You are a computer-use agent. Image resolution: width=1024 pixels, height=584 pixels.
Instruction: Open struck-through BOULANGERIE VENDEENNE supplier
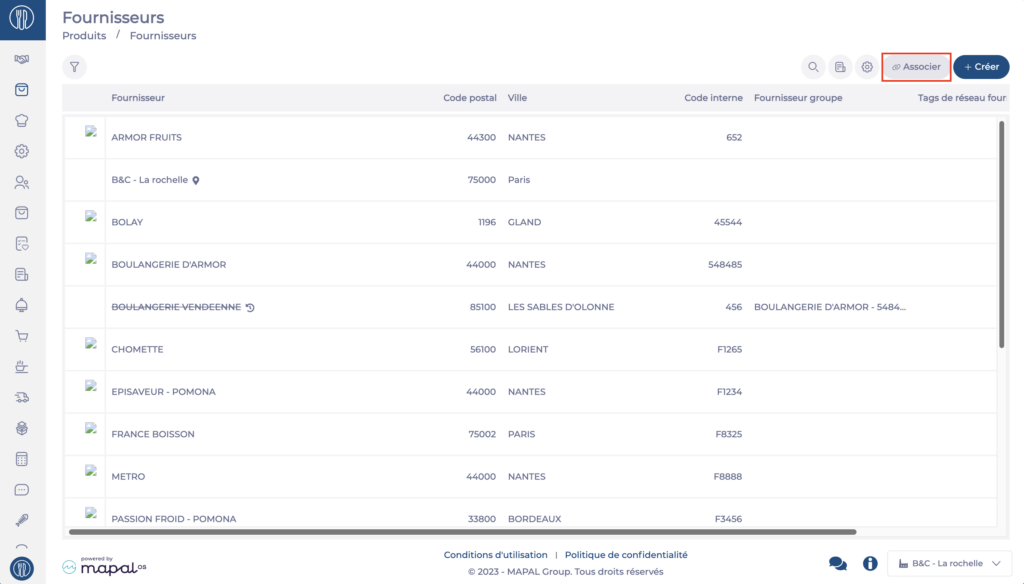point(176,307)
